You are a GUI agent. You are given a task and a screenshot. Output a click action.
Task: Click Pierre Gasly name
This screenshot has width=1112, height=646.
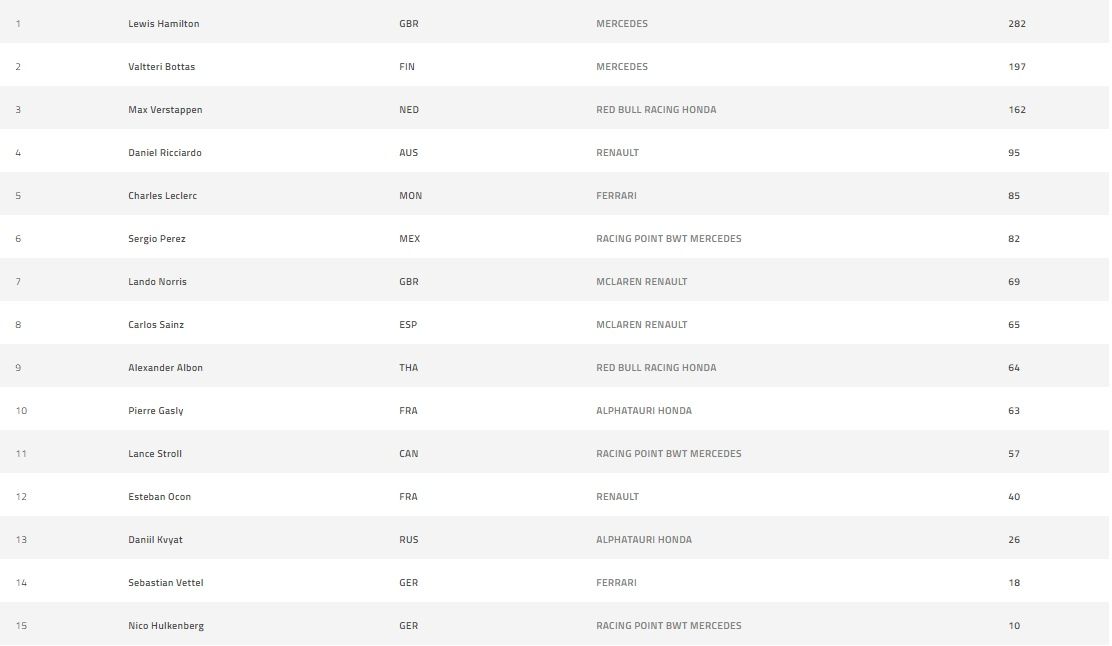155,411
